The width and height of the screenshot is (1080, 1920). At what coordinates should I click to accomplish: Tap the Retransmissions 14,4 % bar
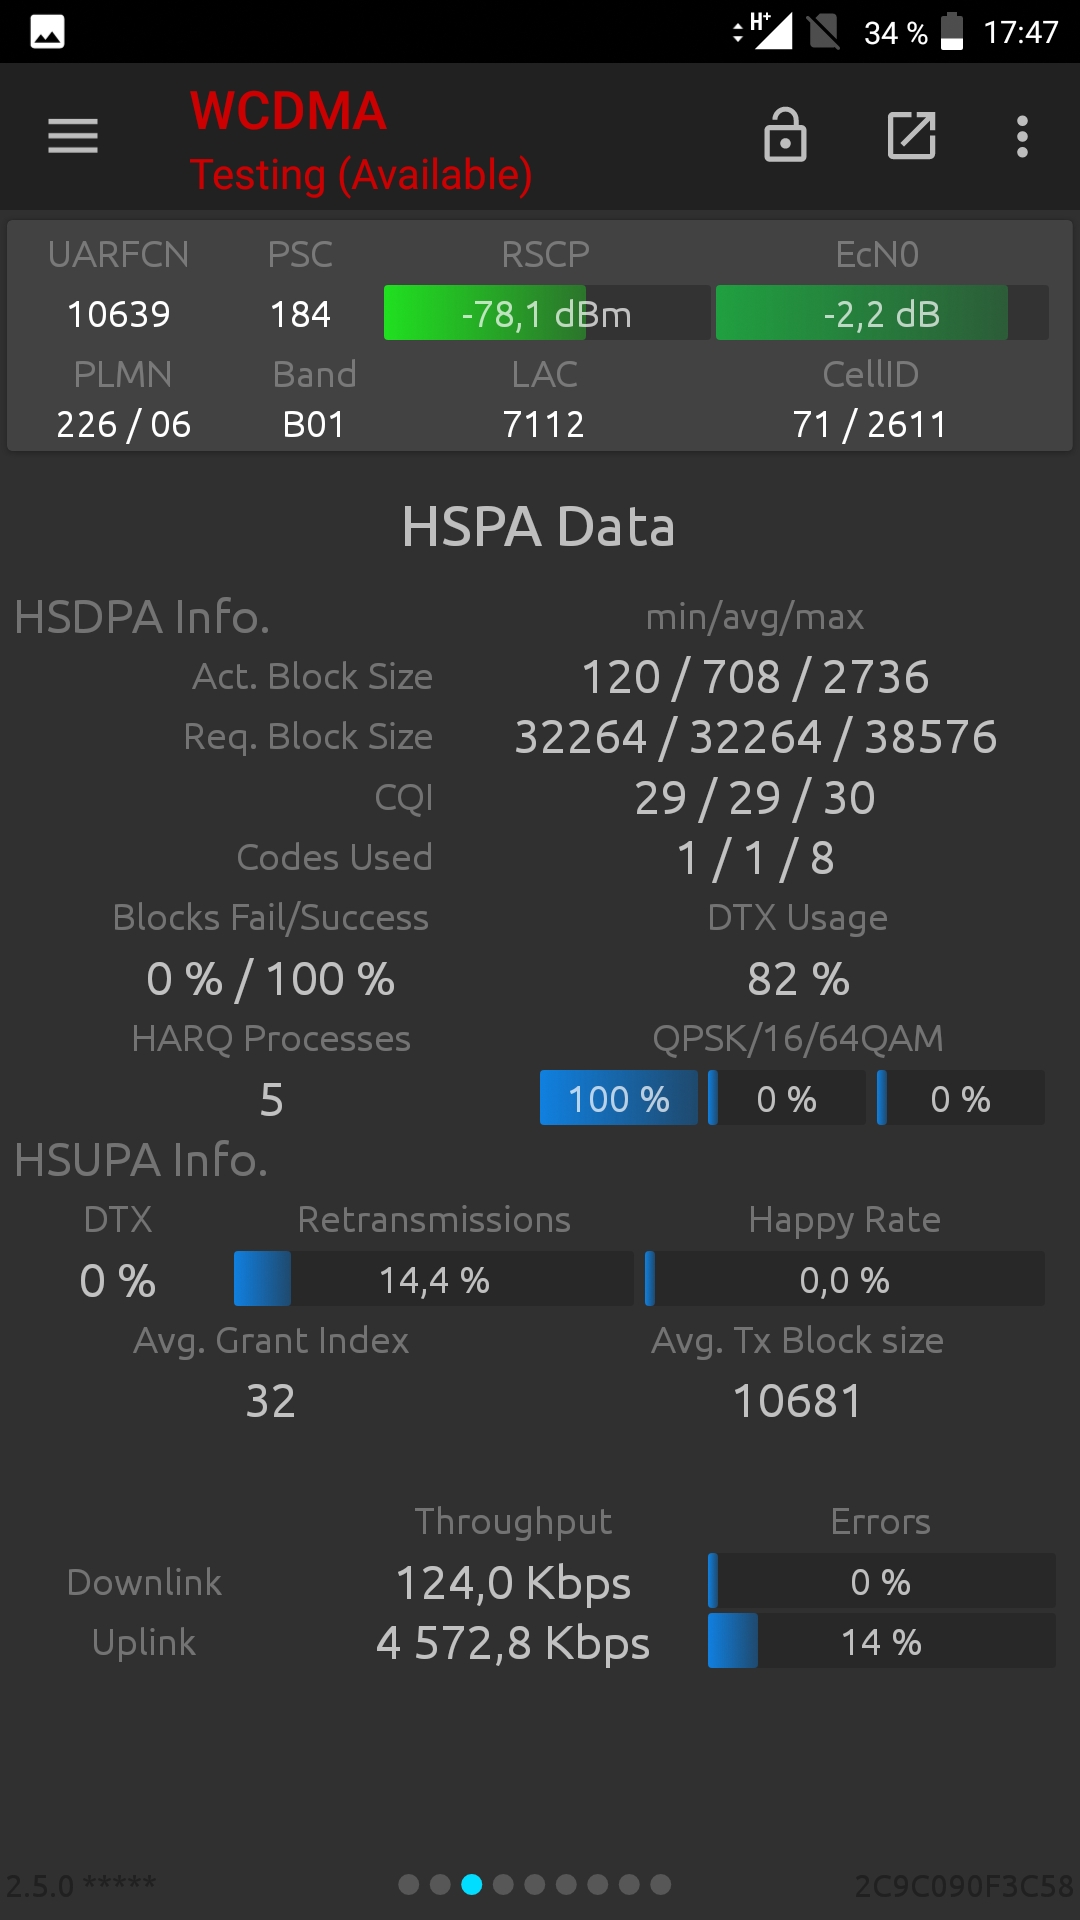pyautogui.click(x=433, y=1280)
